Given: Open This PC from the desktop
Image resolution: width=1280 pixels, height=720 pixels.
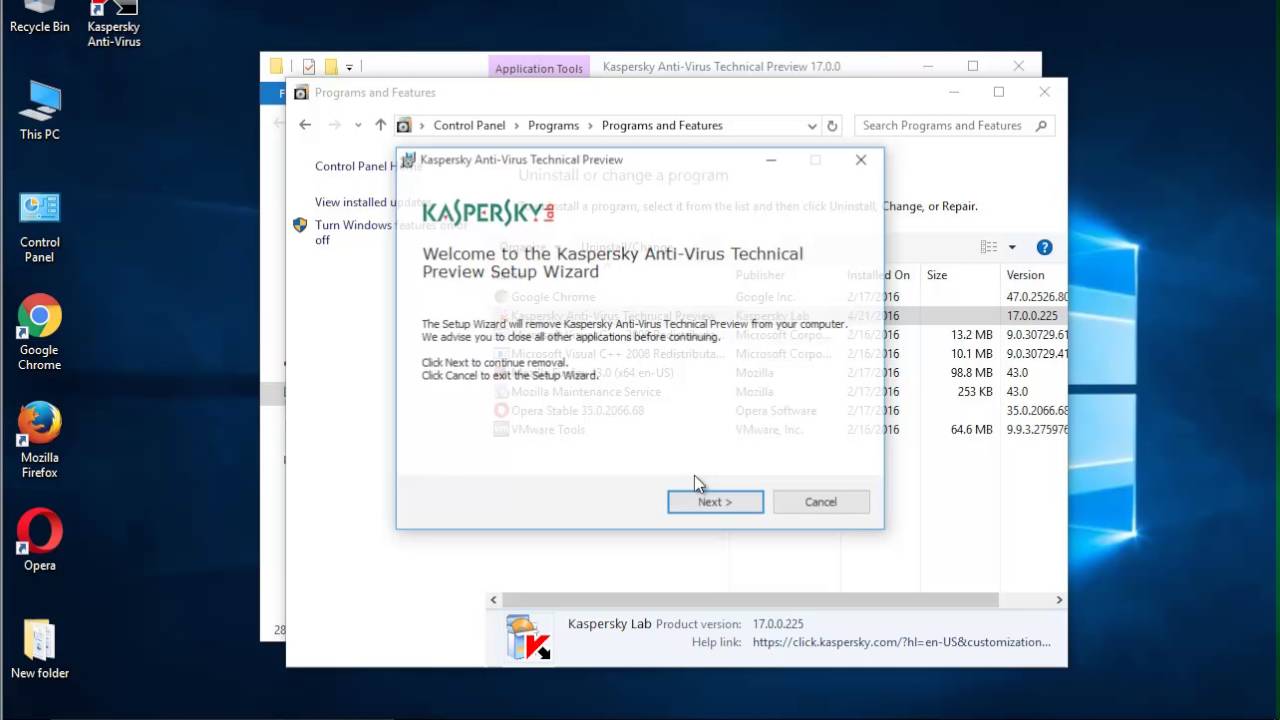Looking at the screenshot, I should (x=40, y=111).
